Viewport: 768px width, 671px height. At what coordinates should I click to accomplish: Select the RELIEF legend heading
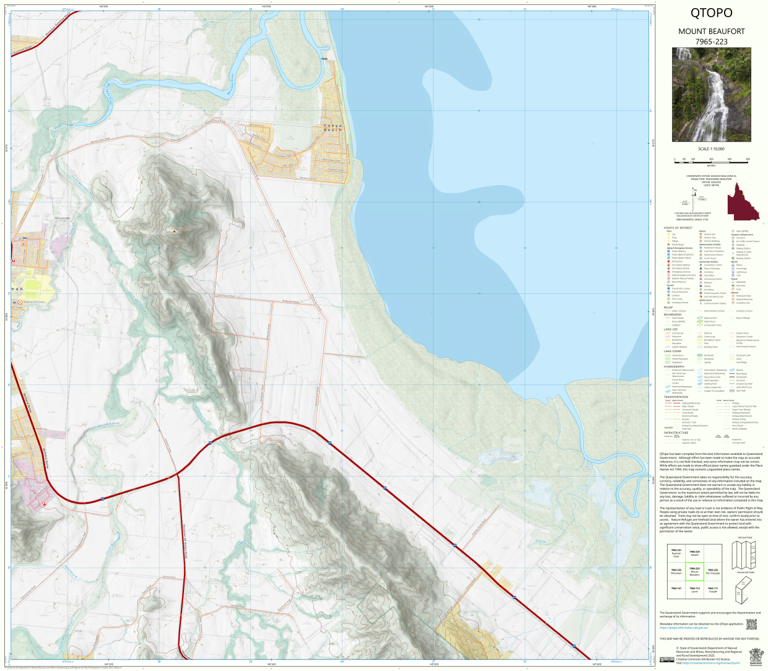click(x=668, y=308)
